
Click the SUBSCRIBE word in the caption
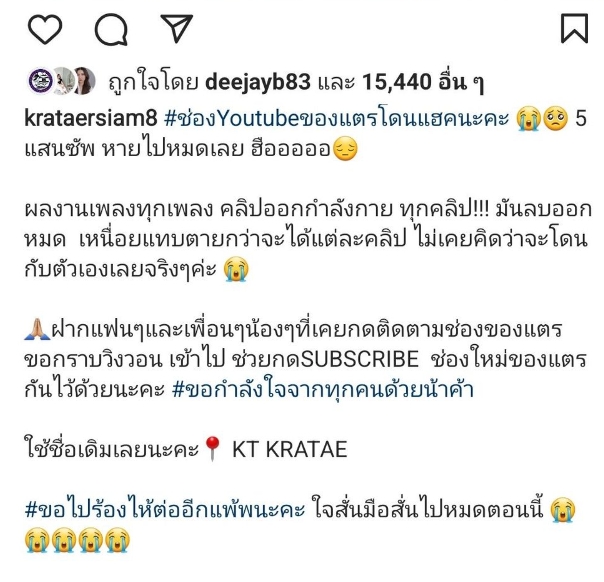[x=359, y=359]
